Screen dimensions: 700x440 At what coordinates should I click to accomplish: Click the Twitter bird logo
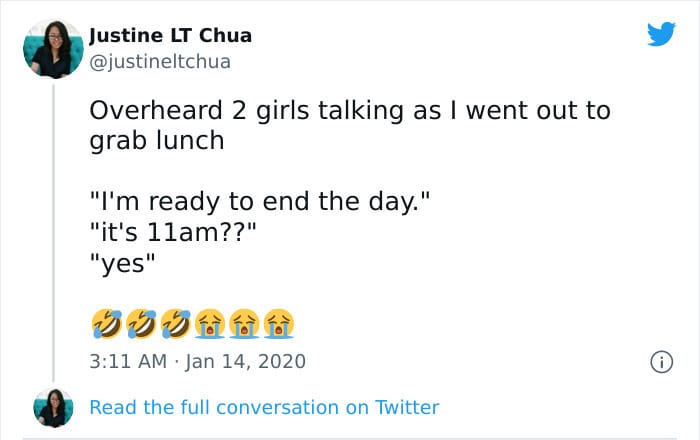coord(661,34)
